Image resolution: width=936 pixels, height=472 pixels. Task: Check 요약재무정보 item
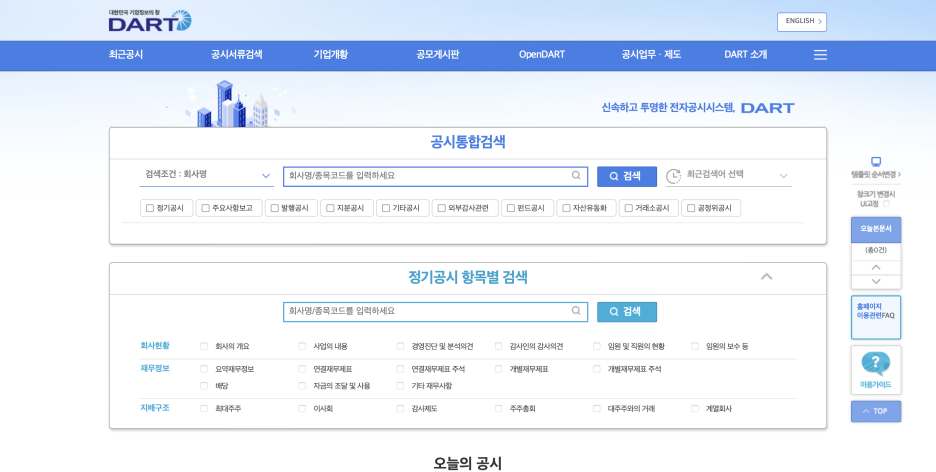pos(204,369)
